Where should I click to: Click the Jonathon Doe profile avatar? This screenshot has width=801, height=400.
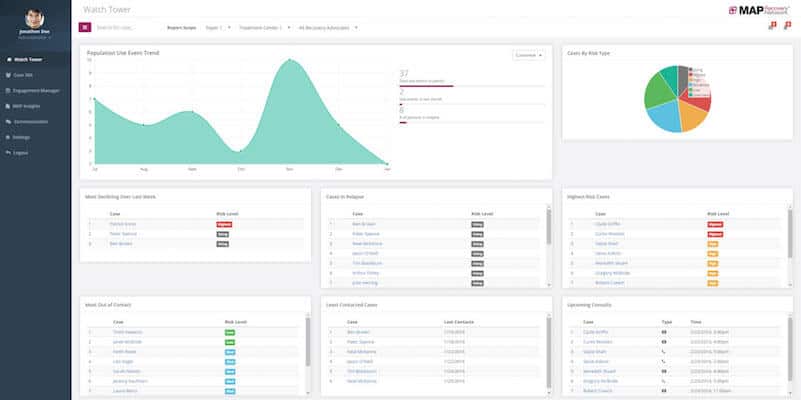coord(34,18)
